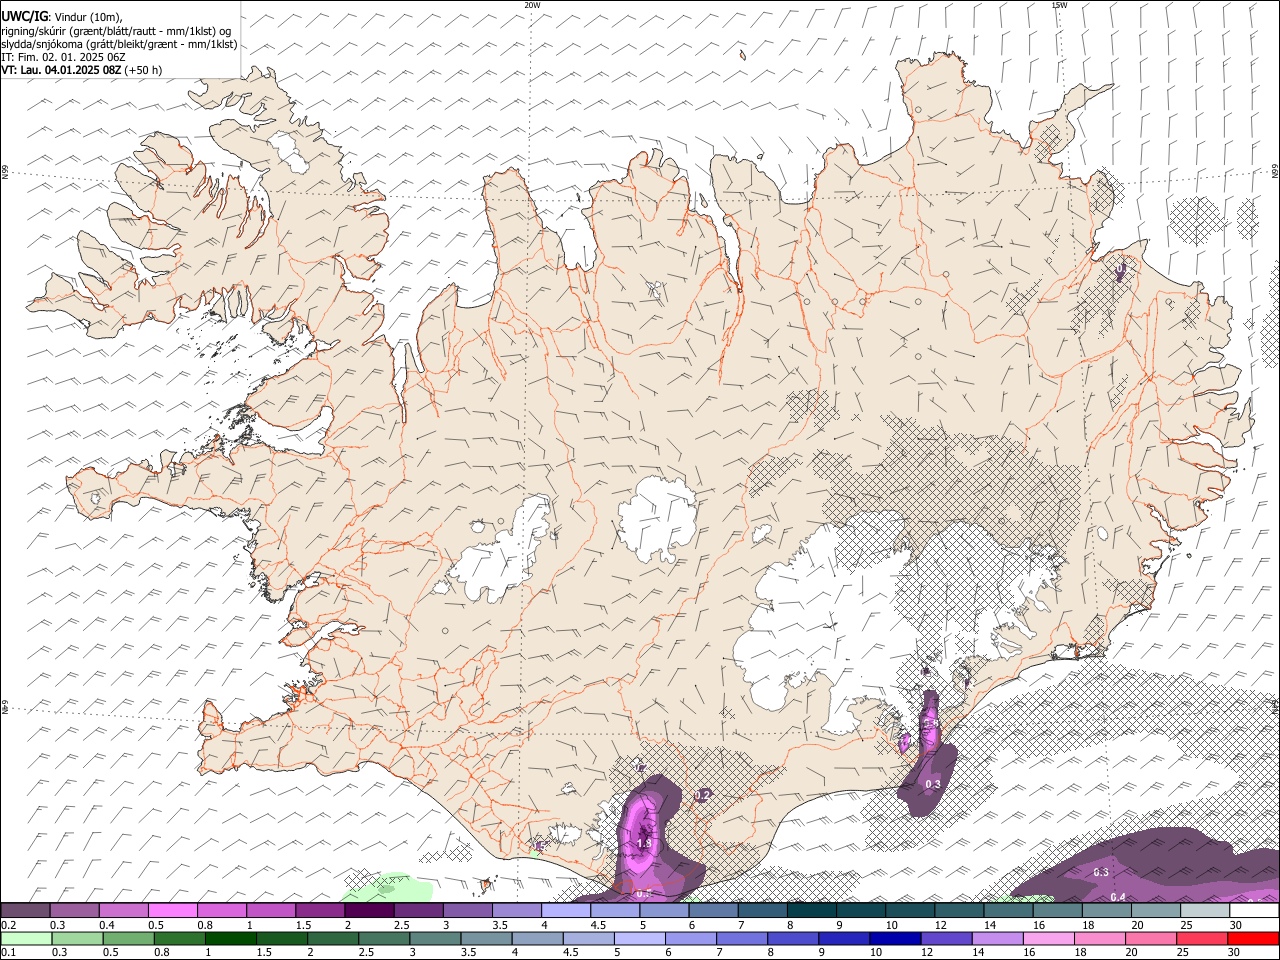Click the 'IT: Fim. 02. 01. 2025 06Z' line
The height and width of the screenshot is (960, 1280).
64,57
